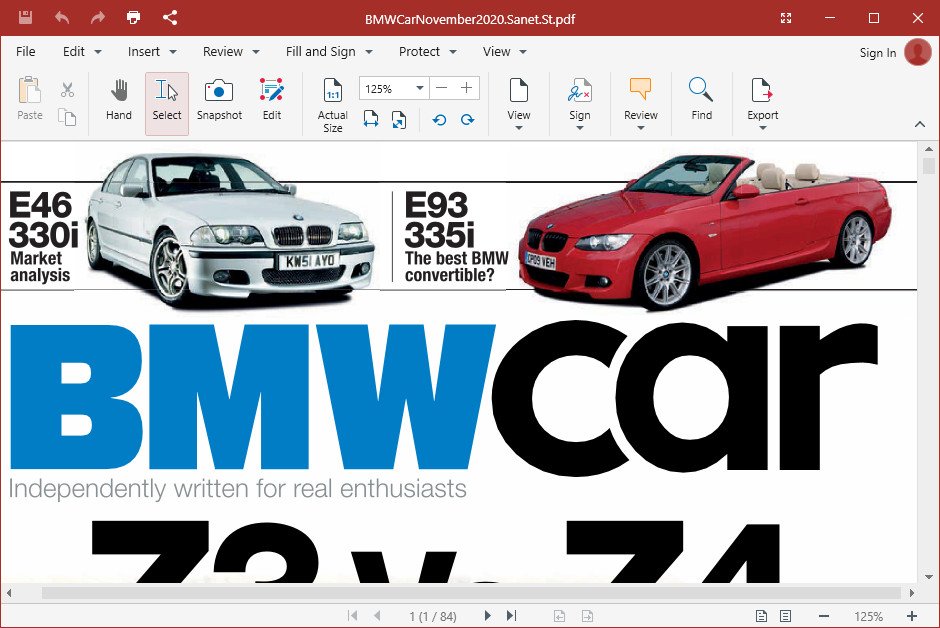Zoom out with status bar minus
The width and height of the screenshot is (940, 628).
click(824, 616)
